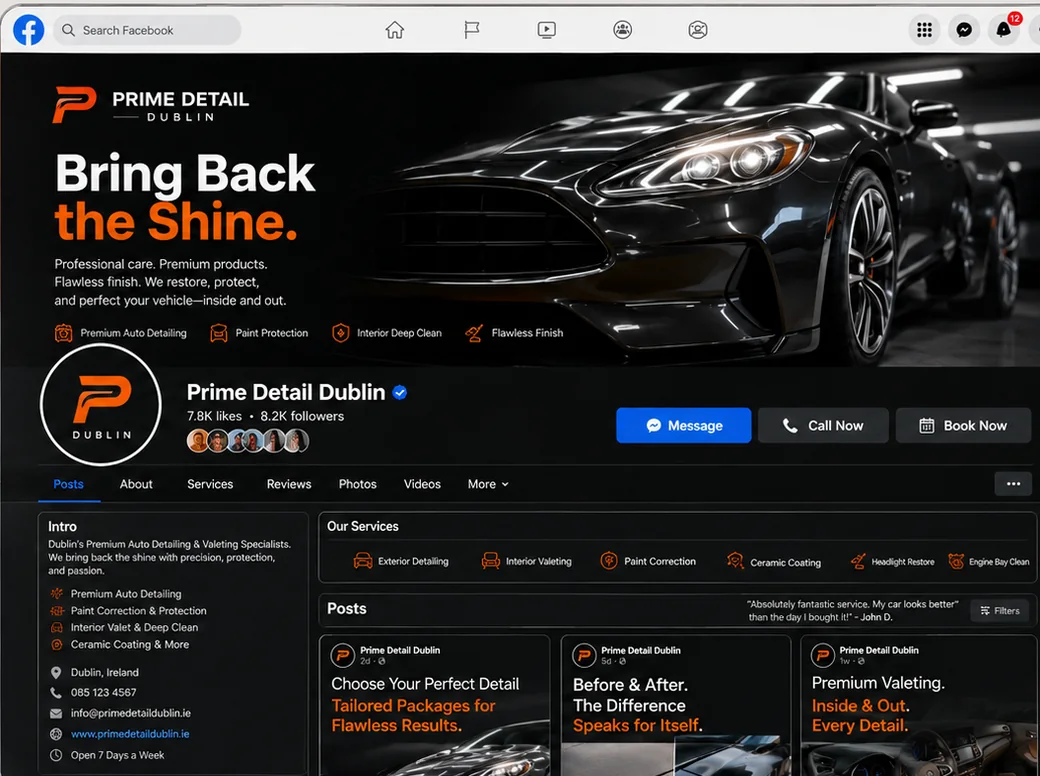Image resolution: width=1040 pixels, height=776 pixels.
Task: Open the Messenger icon
Action: [x=964, y=30]
